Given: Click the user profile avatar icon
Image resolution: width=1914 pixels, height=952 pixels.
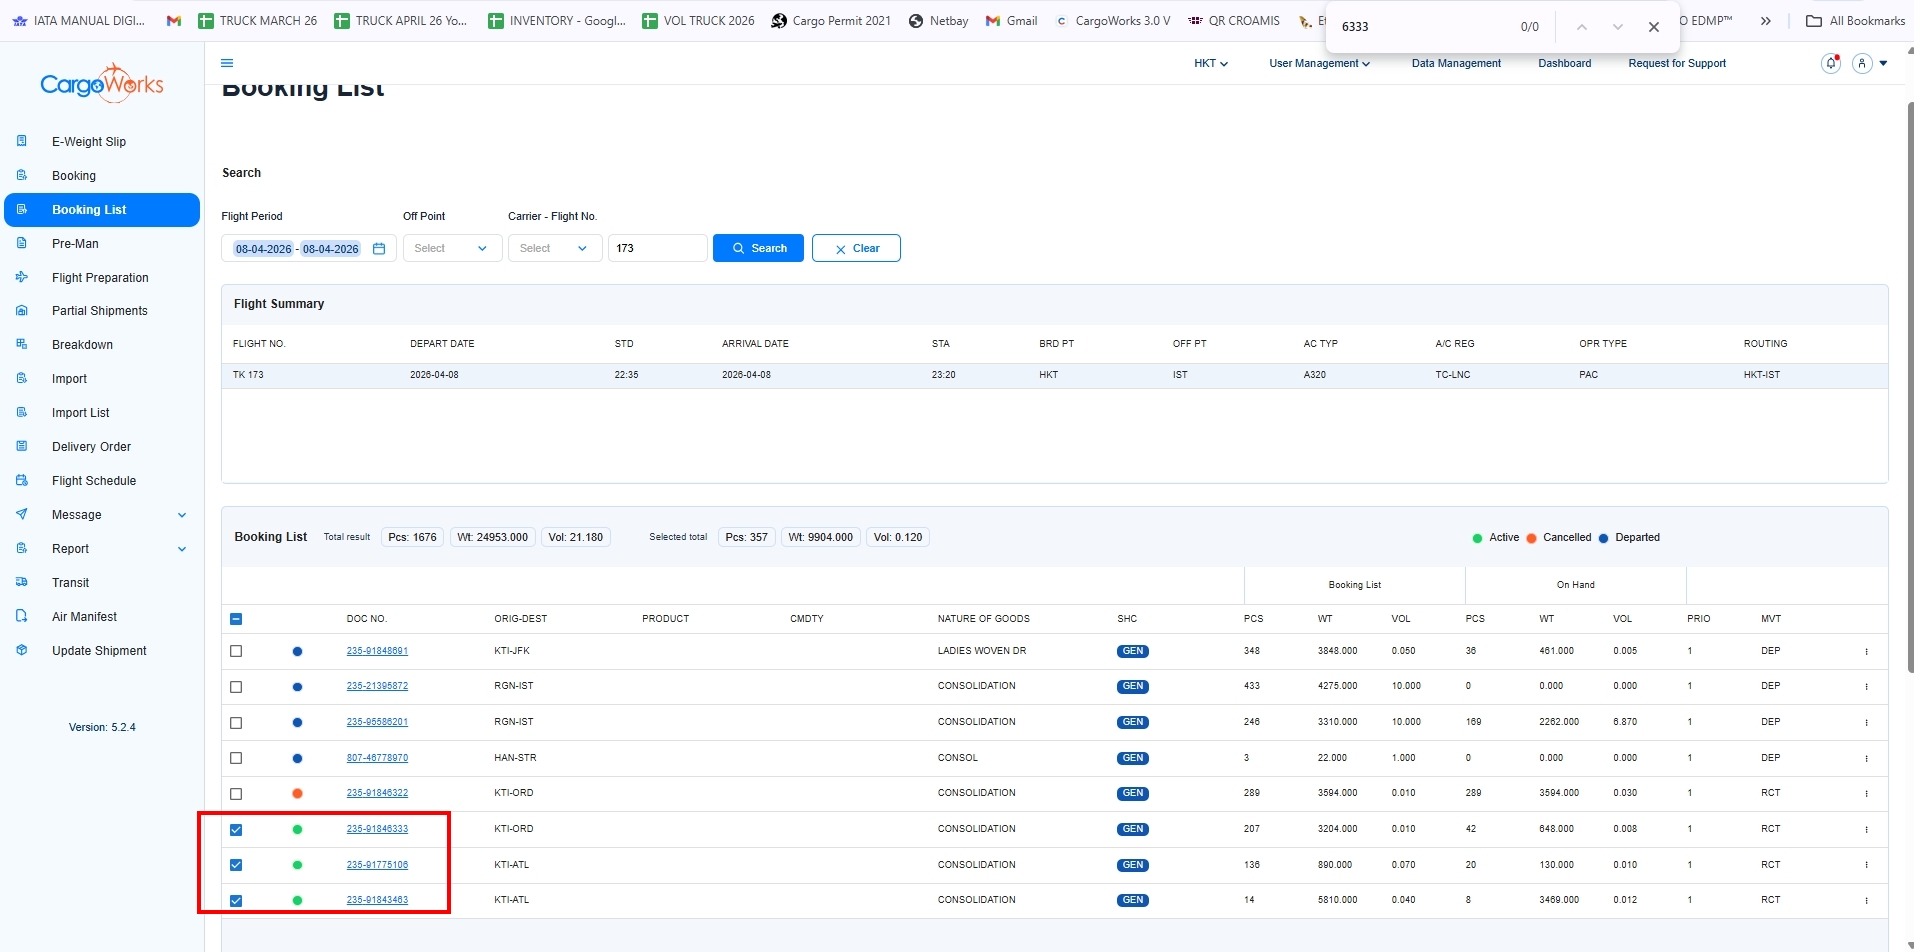Looking at the screenshot, I should tap(1861, 63).
